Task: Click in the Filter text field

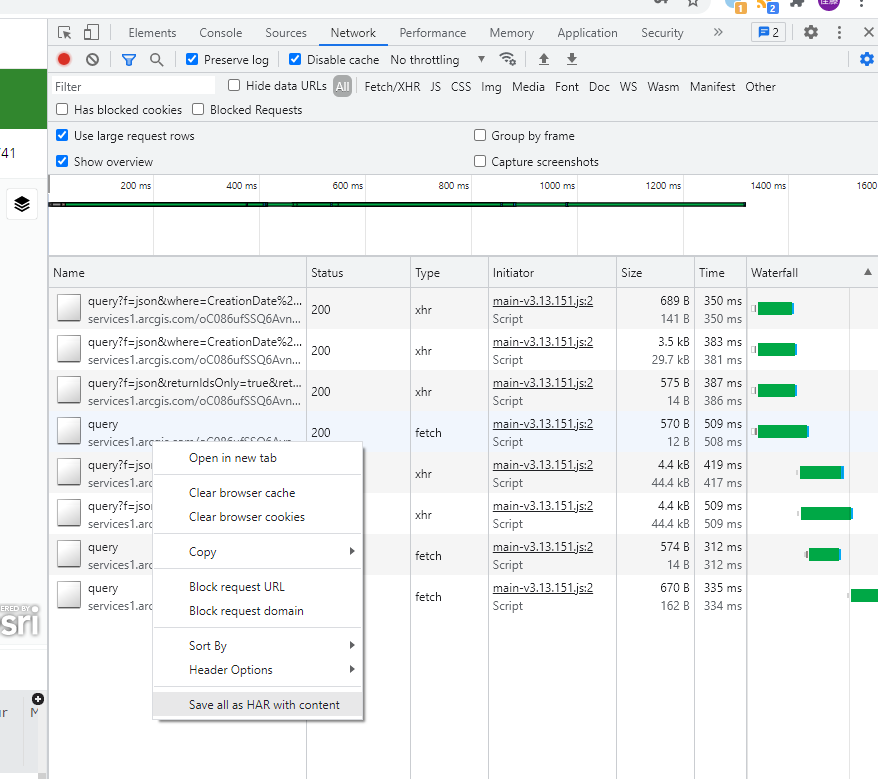Action: coord(133,86)
